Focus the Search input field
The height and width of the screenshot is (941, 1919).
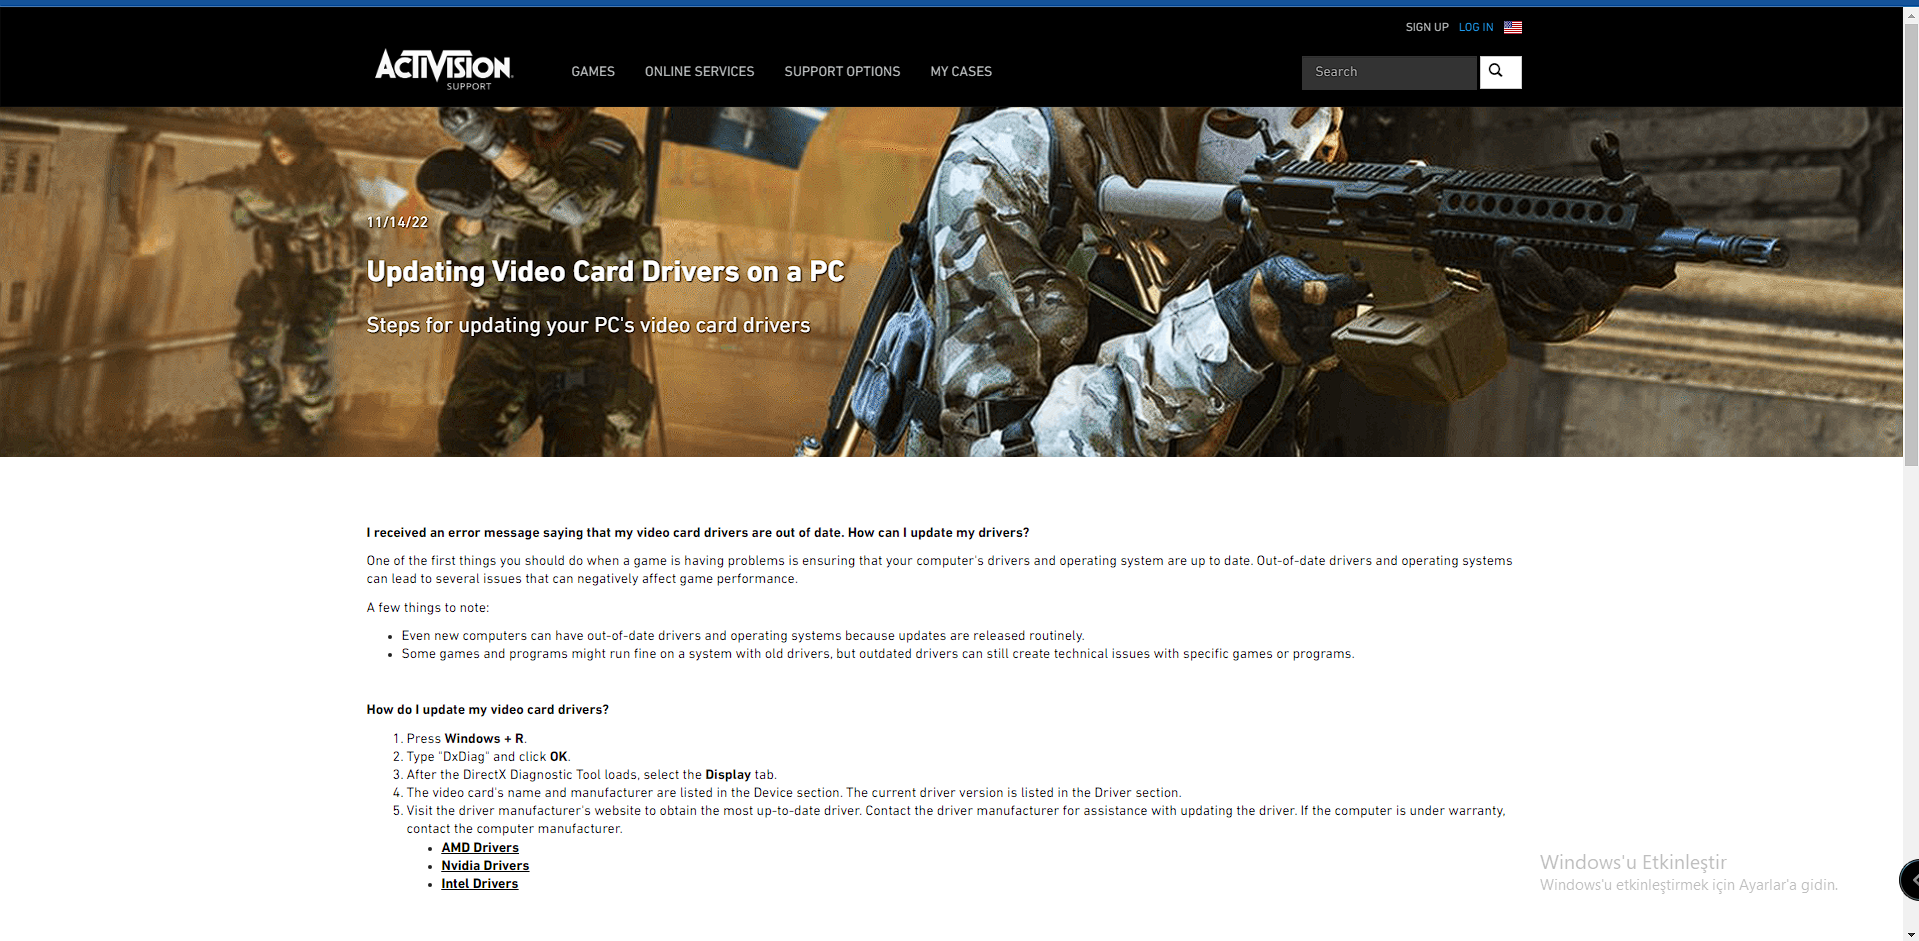(1389, 72)
